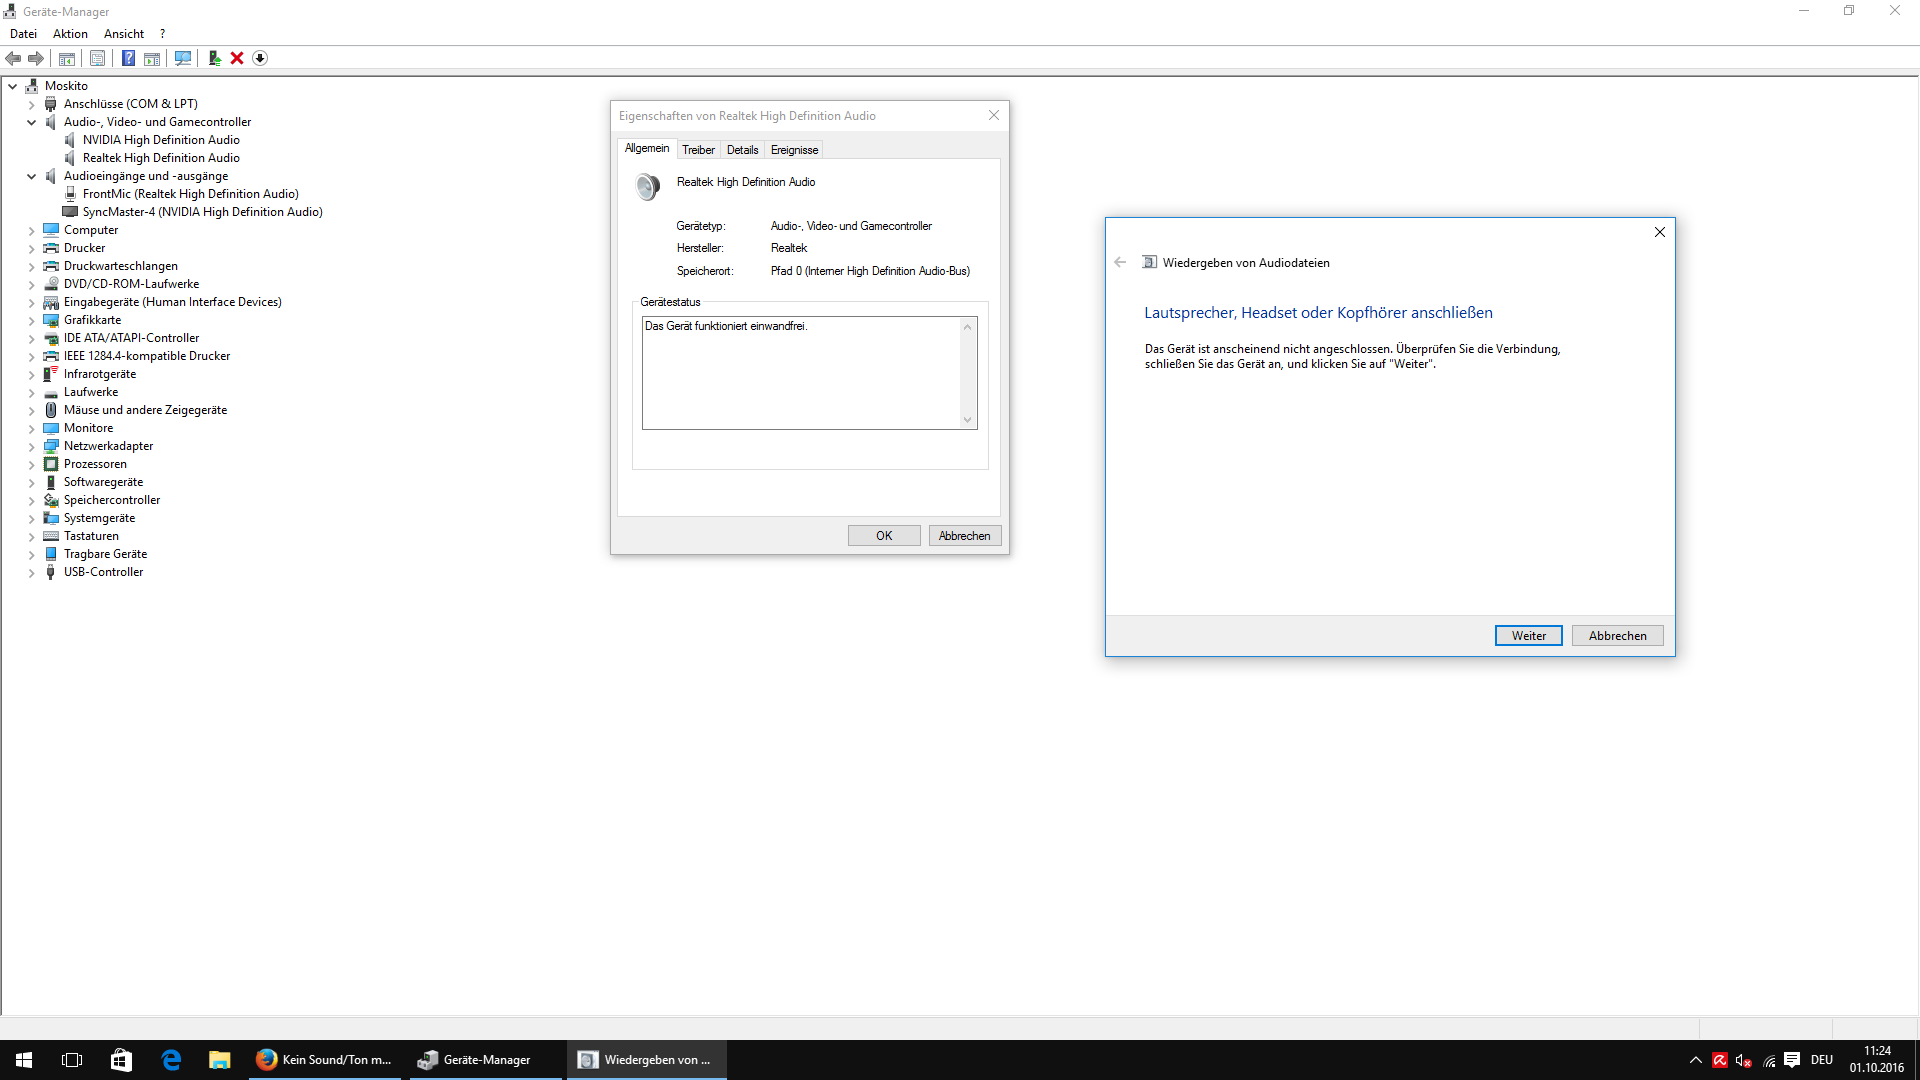Click the blue Help question mark icon
Image resolution: width=1920 pixels, height=1080 pixels.
128,58
